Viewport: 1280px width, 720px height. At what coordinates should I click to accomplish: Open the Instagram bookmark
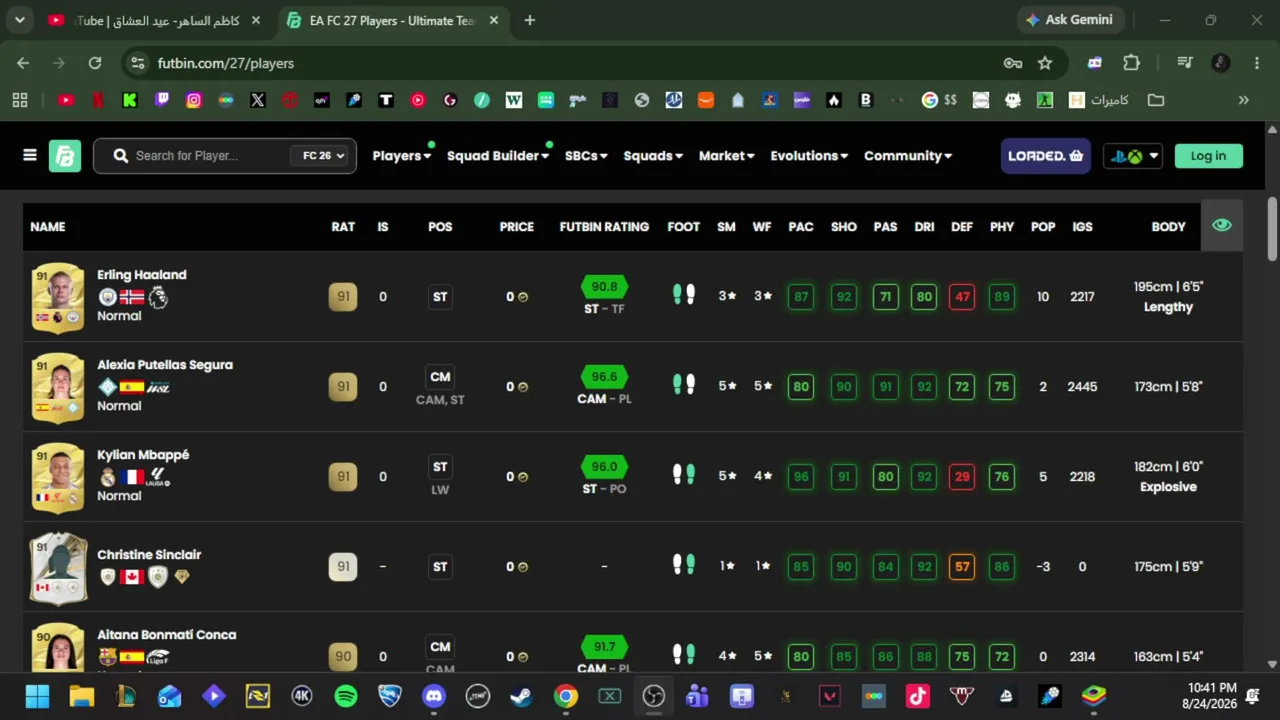click(194, 100)
